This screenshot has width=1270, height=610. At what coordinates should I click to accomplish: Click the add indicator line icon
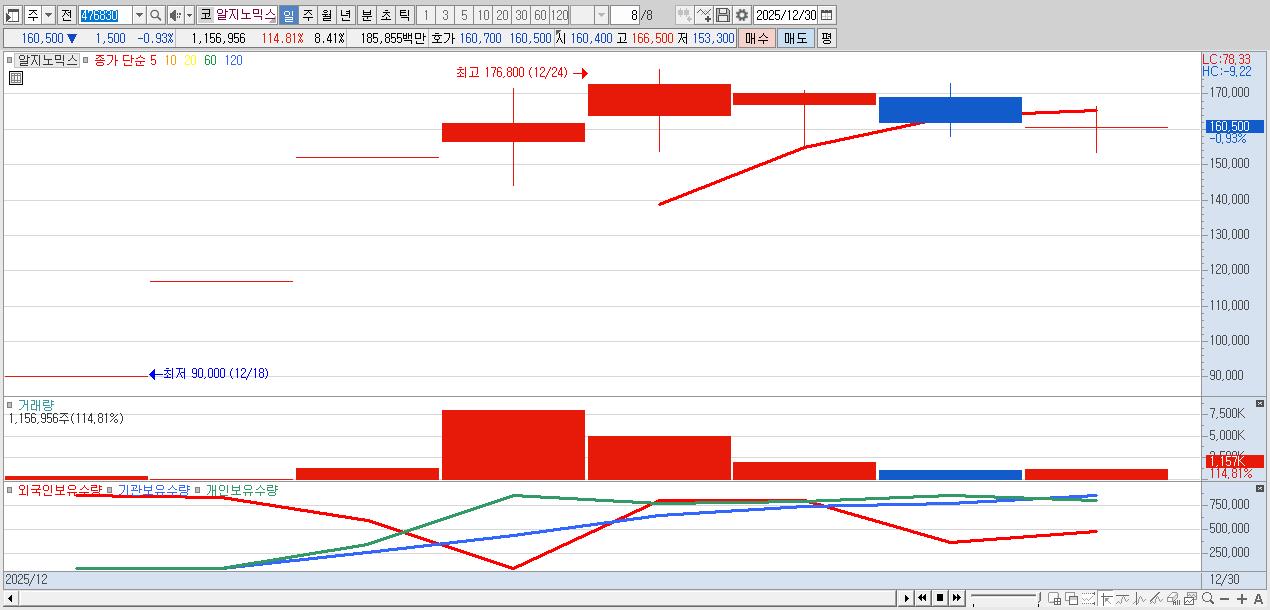703,15
